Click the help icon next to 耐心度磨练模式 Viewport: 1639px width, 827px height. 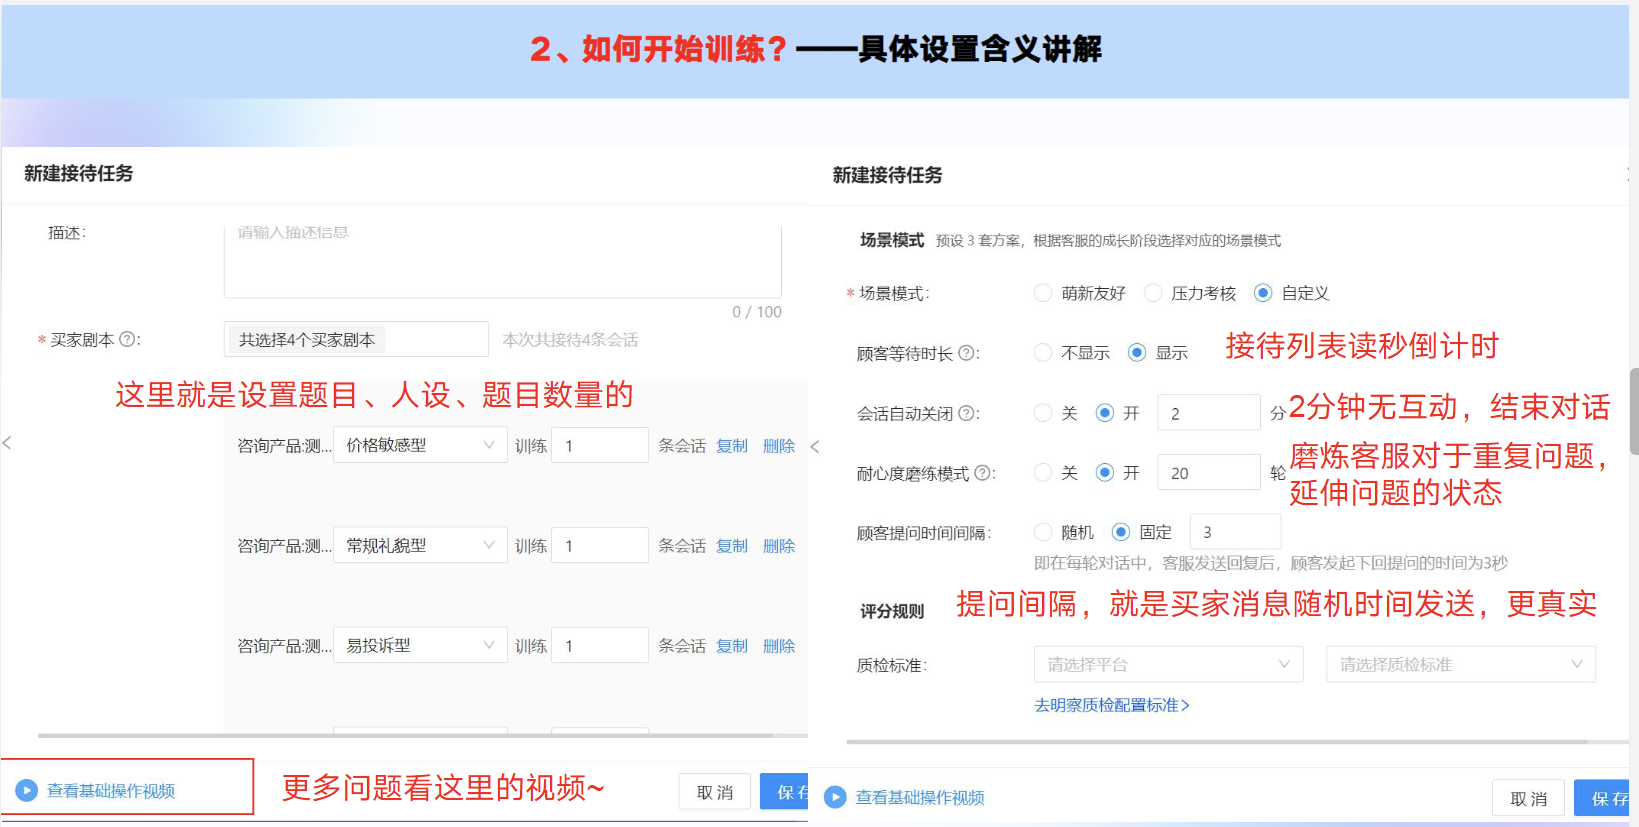(x=982, y=473)
